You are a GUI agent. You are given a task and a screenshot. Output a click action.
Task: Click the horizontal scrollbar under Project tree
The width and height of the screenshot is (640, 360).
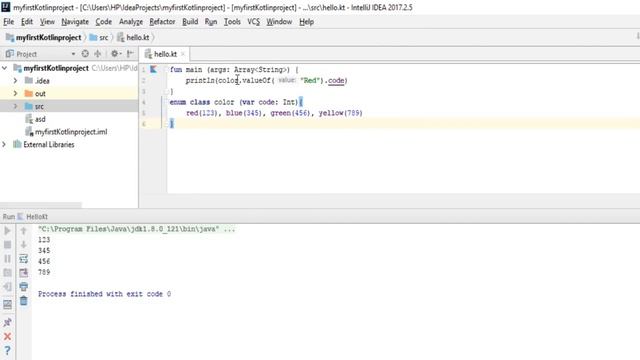tap(41, 205)
